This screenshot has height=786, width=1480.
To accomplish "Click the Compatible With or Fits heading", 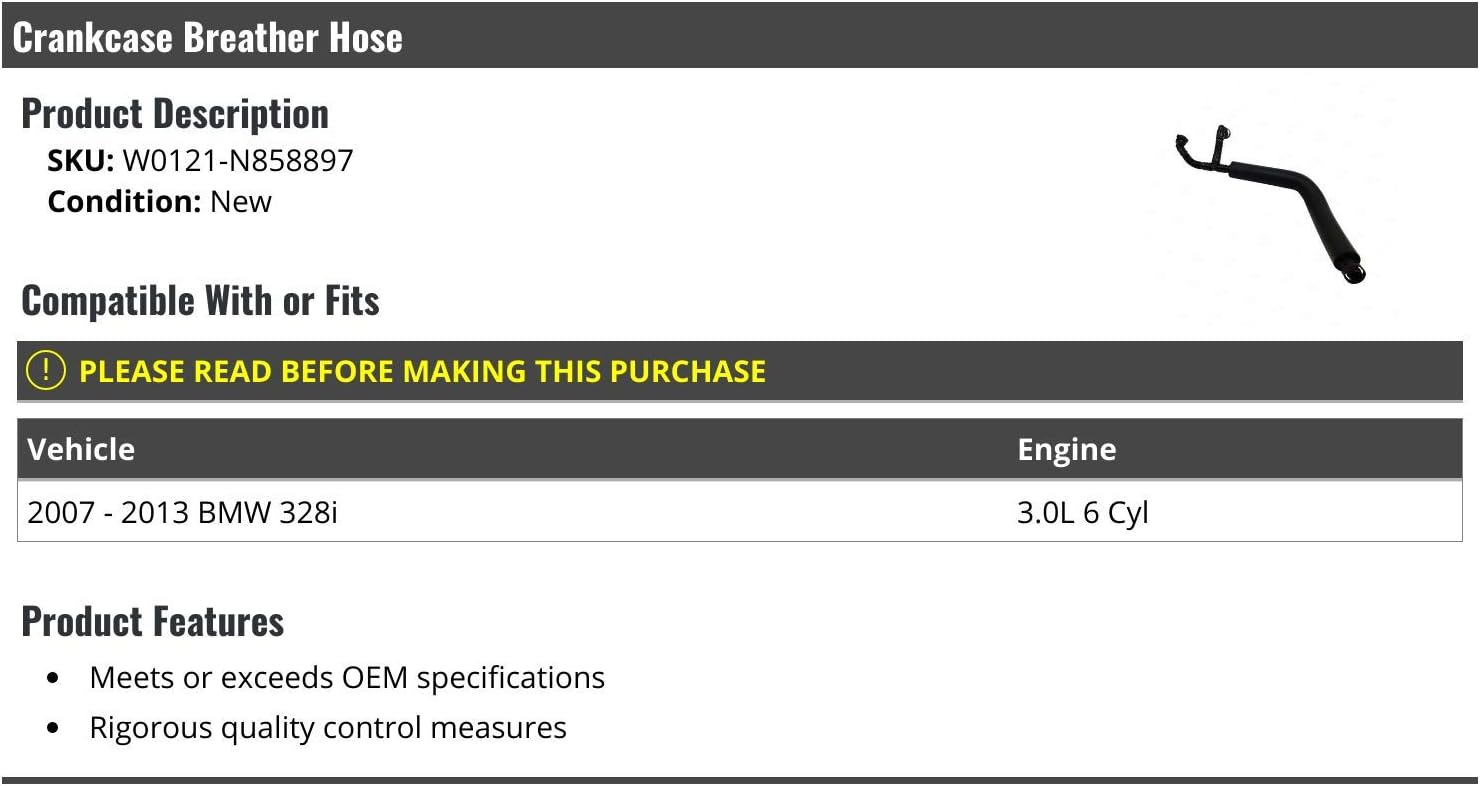I will pos(200,300).
